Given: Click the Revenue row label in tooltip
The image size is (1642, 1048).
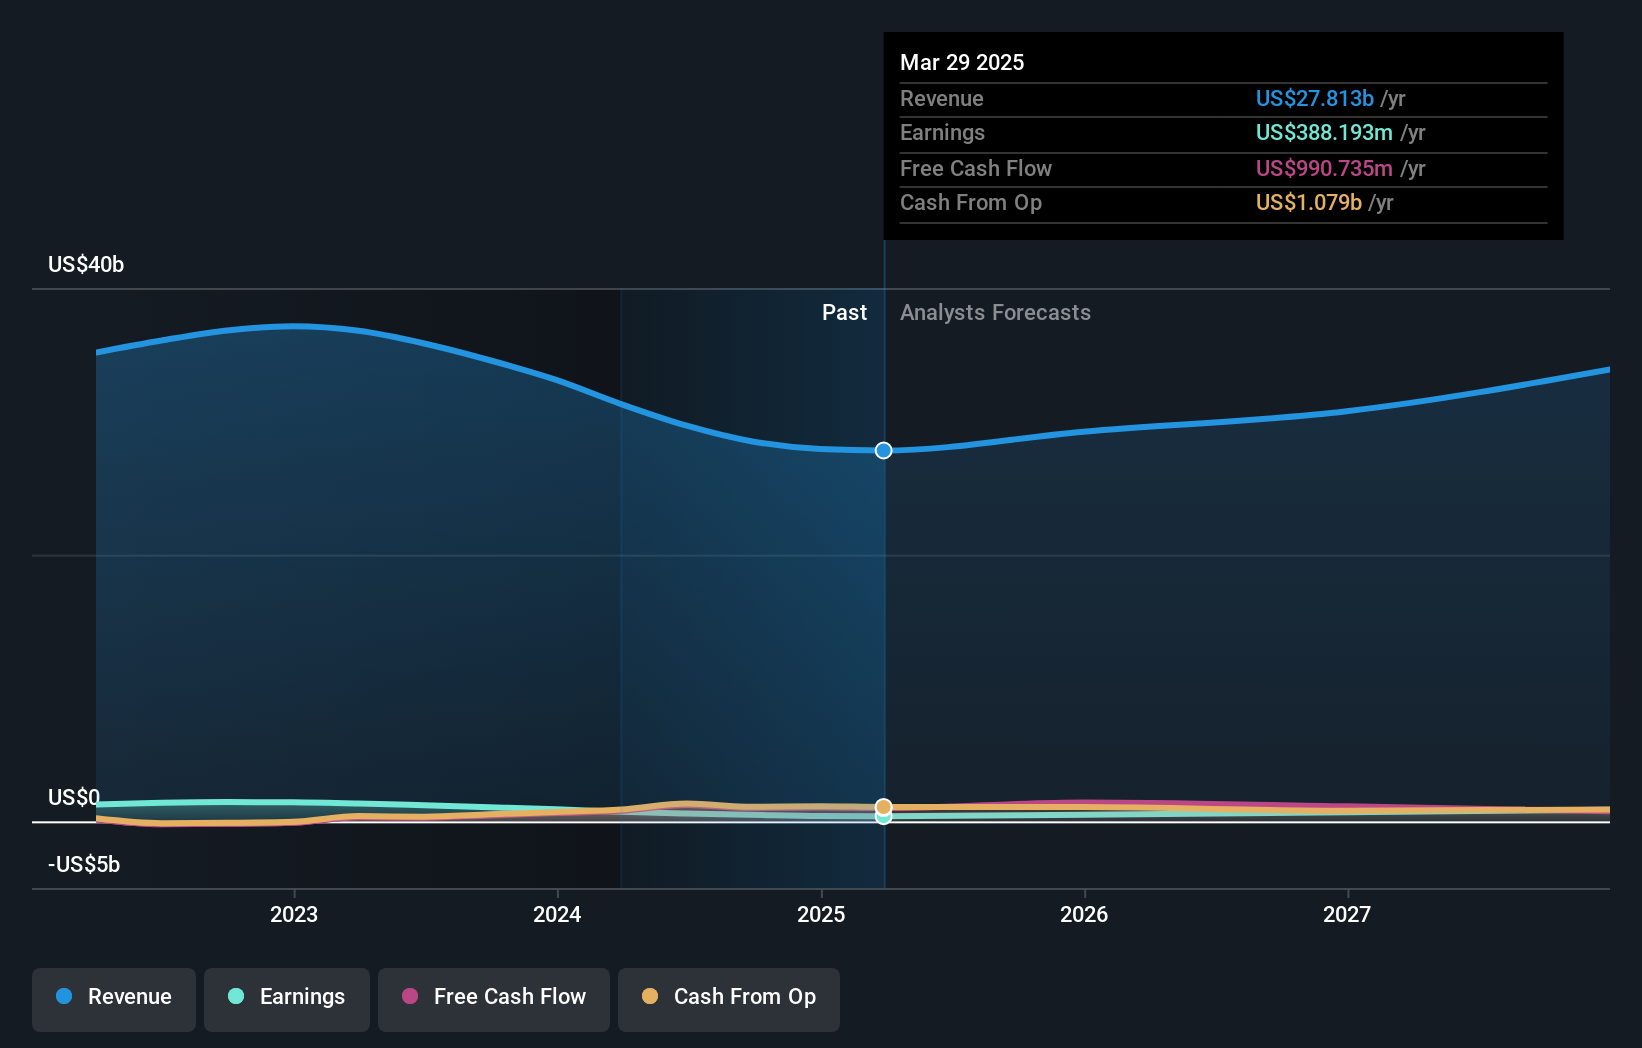Looking at the screenshot, I should coord(941,98).
